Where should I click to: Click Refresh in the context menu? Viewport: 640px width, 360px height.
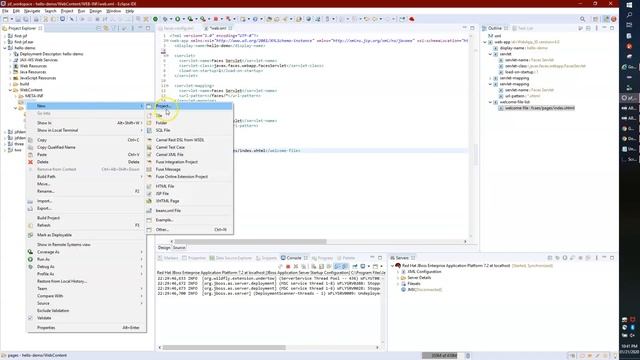point(87,225)
